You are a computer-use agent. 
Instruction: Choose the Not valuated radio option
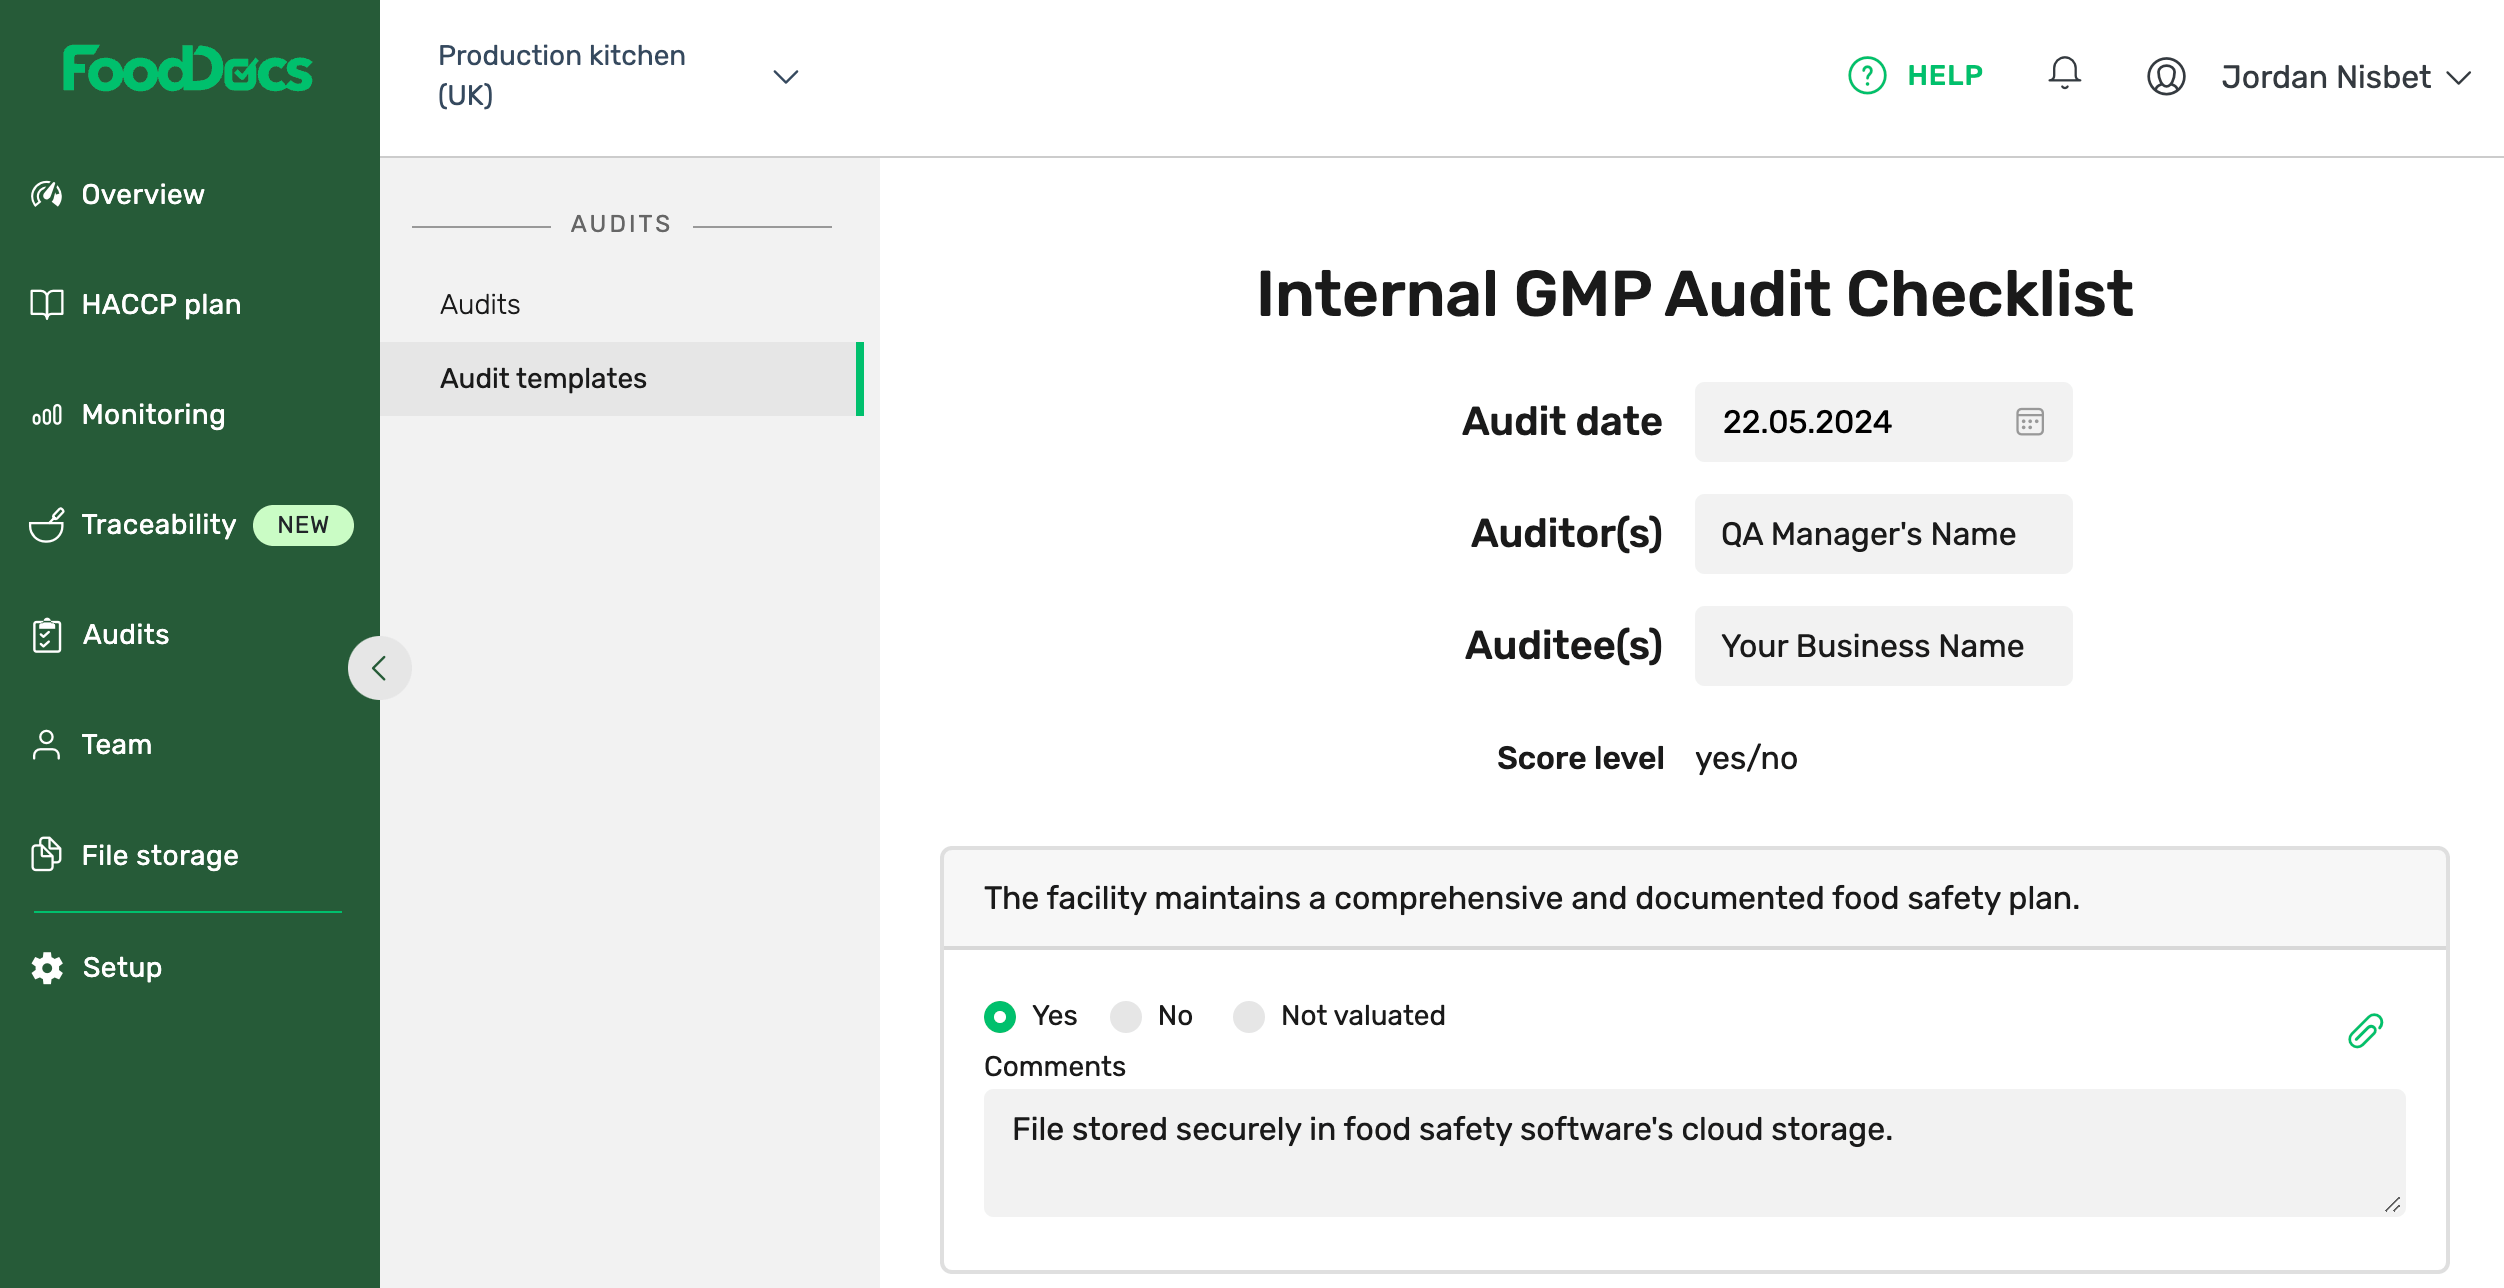[1249, 1017]
